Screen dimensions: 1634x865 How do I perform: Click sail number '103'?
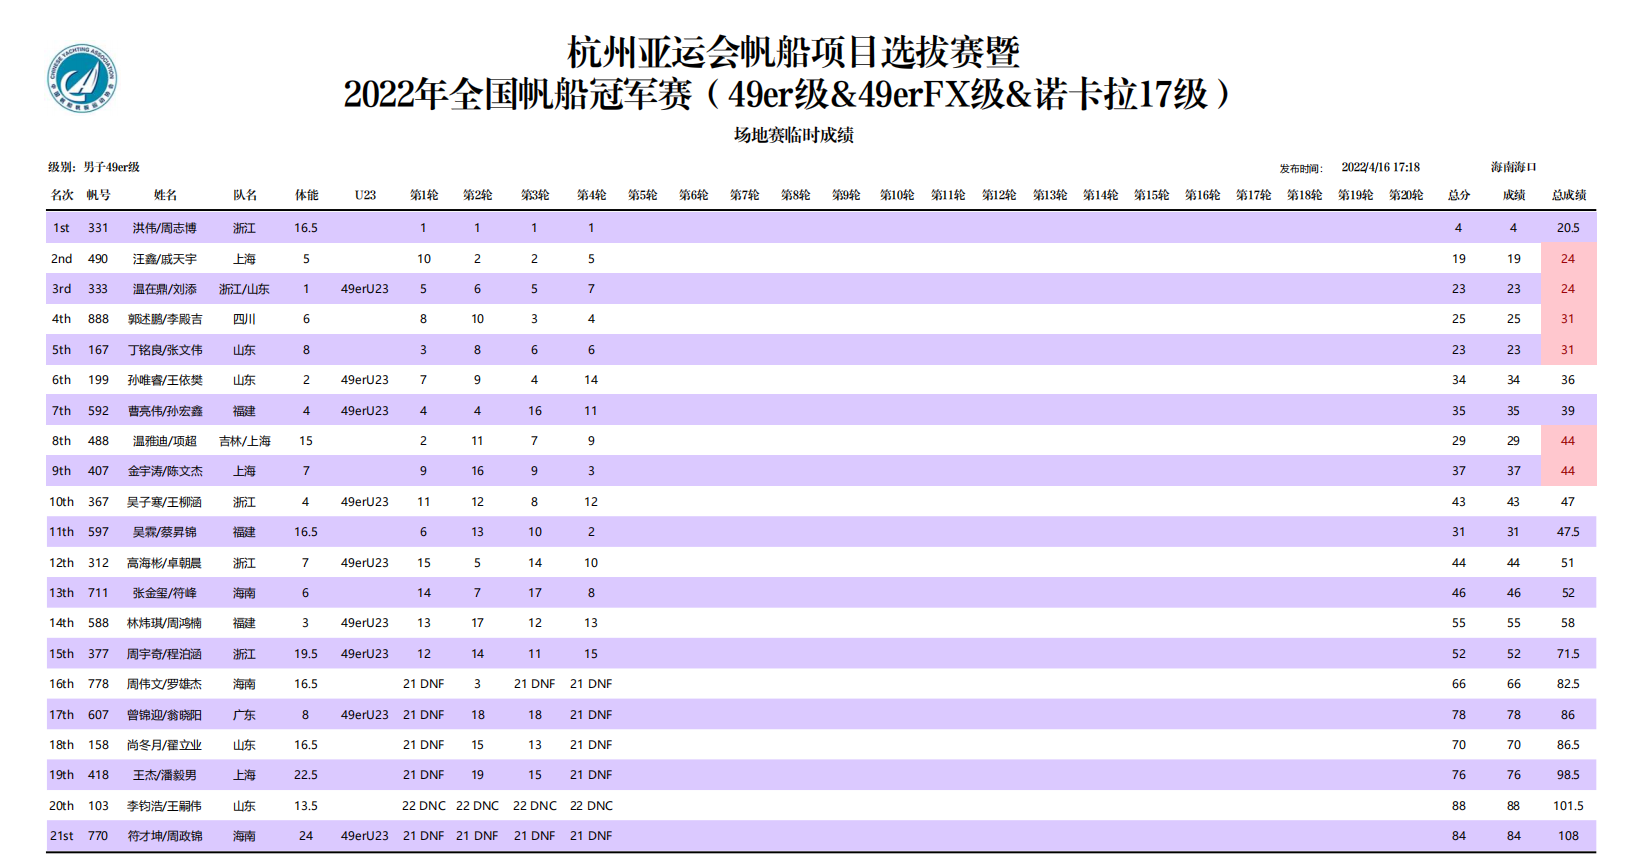[x=98, y=806]
